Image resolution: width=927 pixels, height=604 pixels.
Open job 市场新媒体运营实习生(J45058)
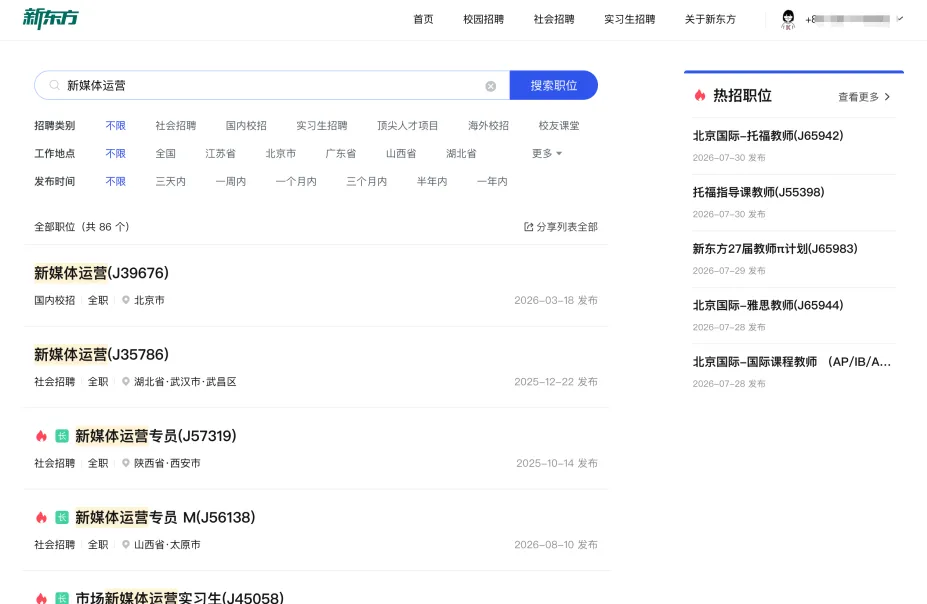(179, 597)
